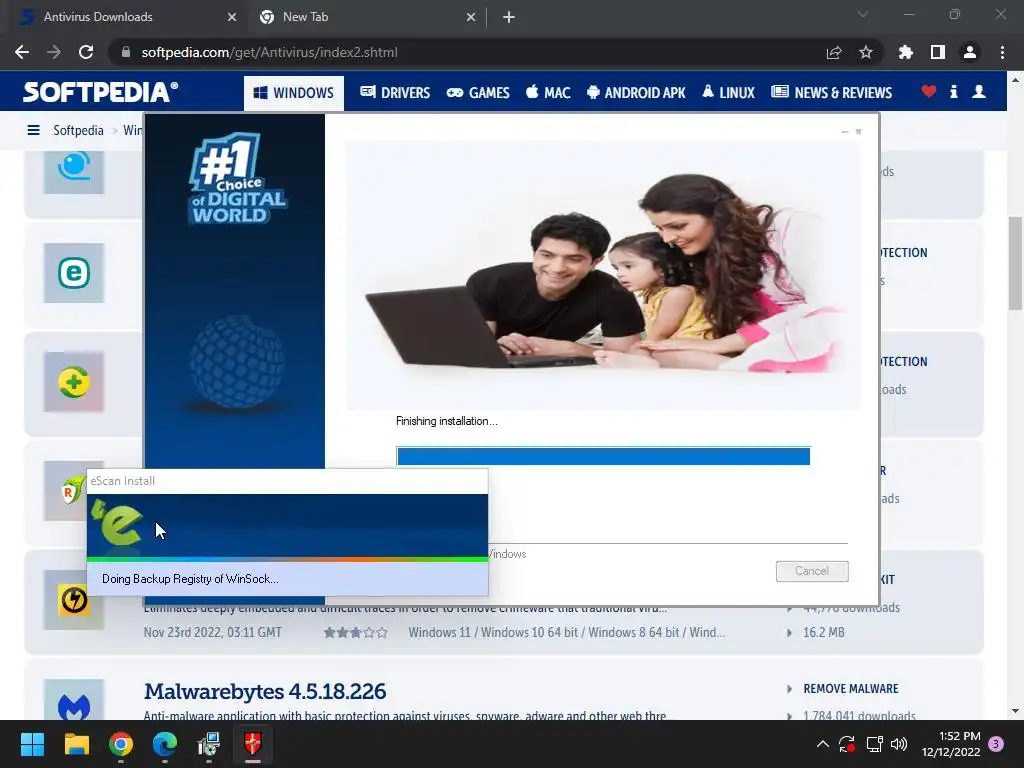The width and height of the screenshot is (1024, 768).
Task: Click 'Doing Backup Registry of WinSock...' status
Action: pos(190,579)
